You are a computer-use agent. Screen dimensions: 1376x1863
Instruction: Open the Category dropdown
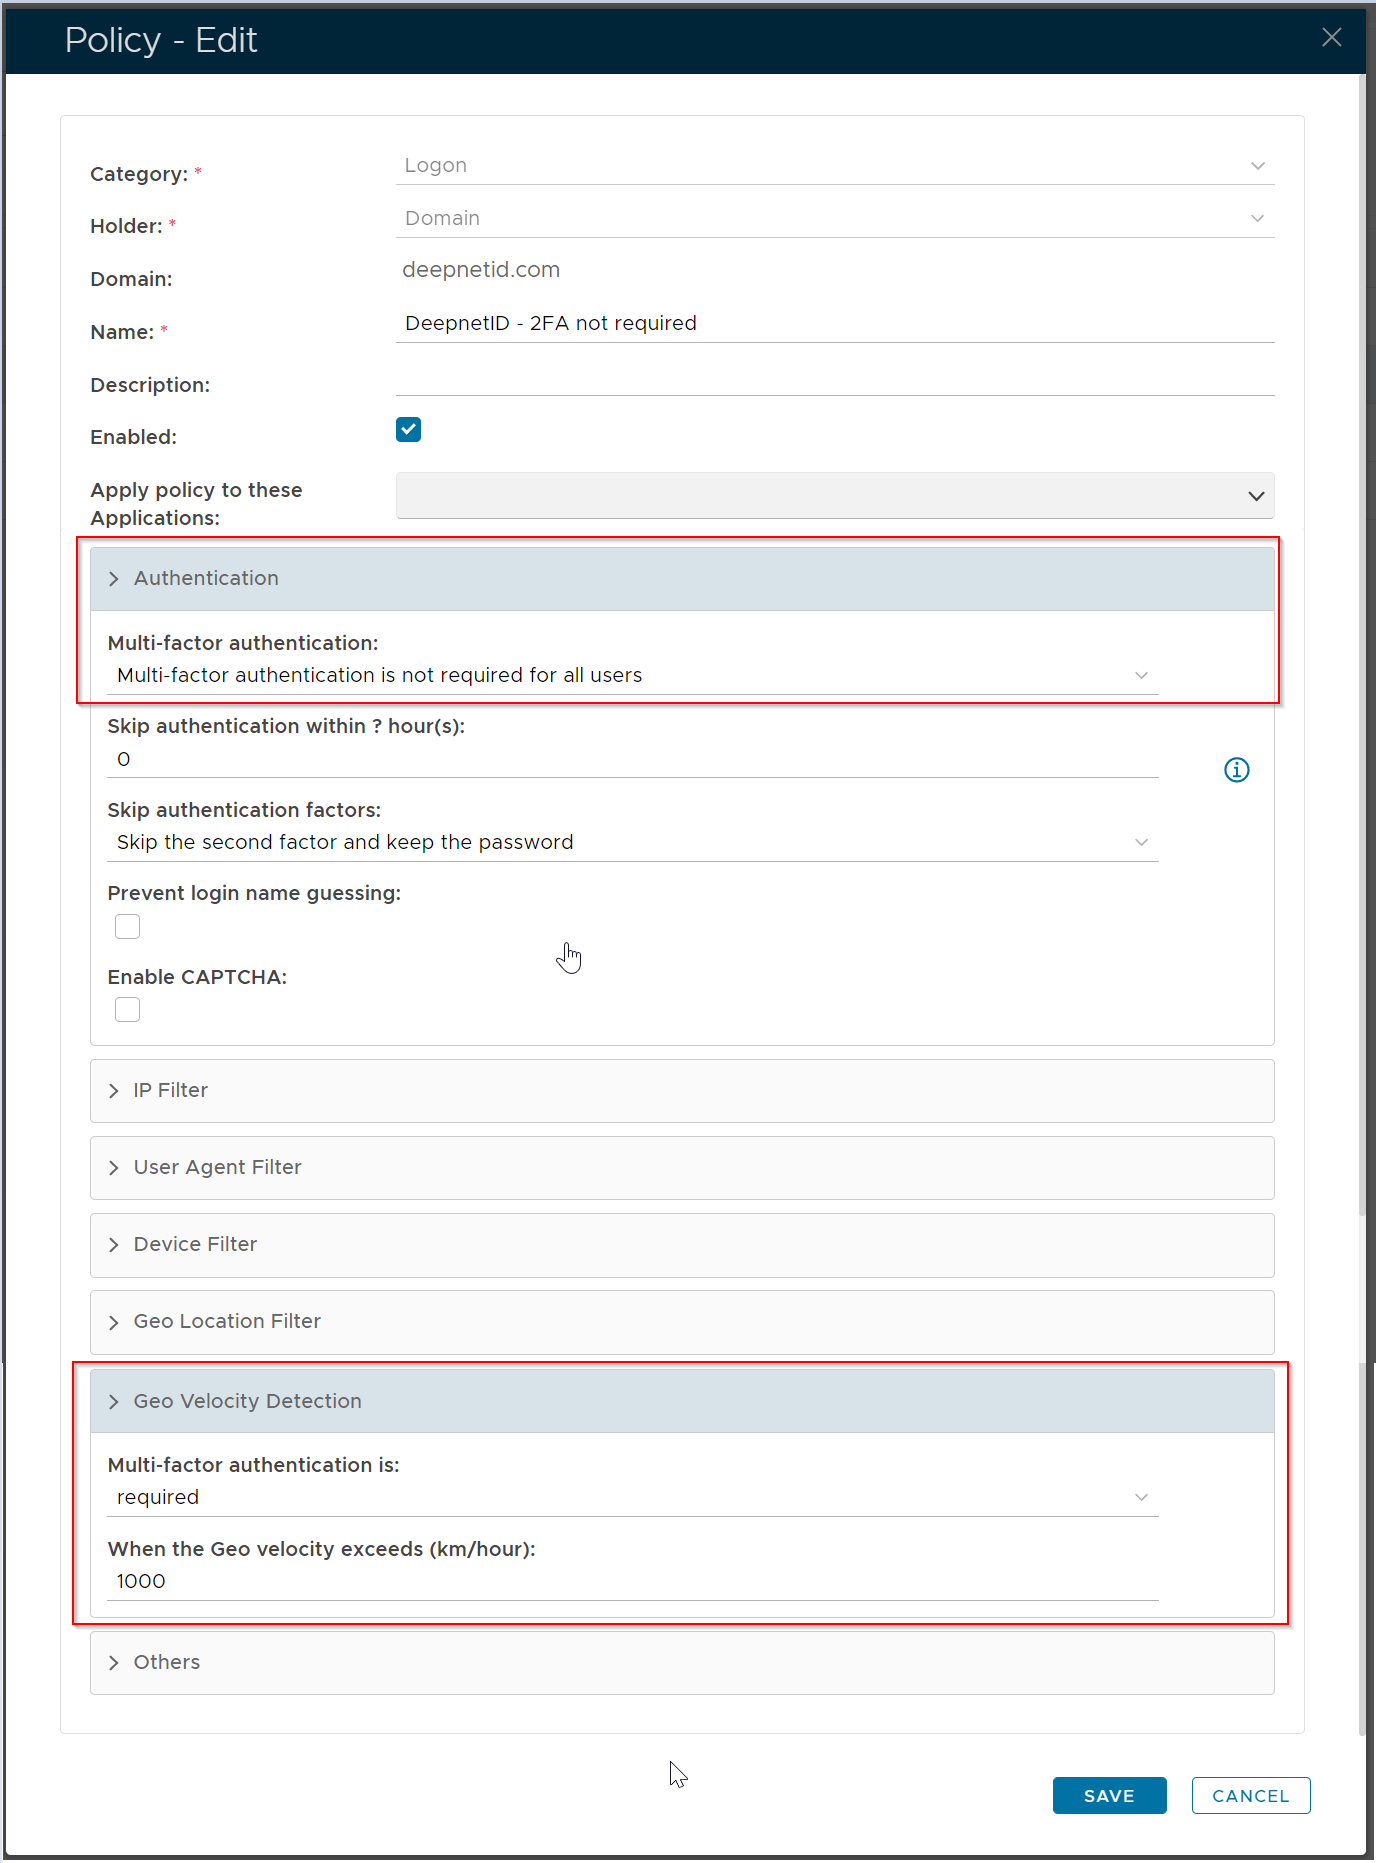click(834, 166)
